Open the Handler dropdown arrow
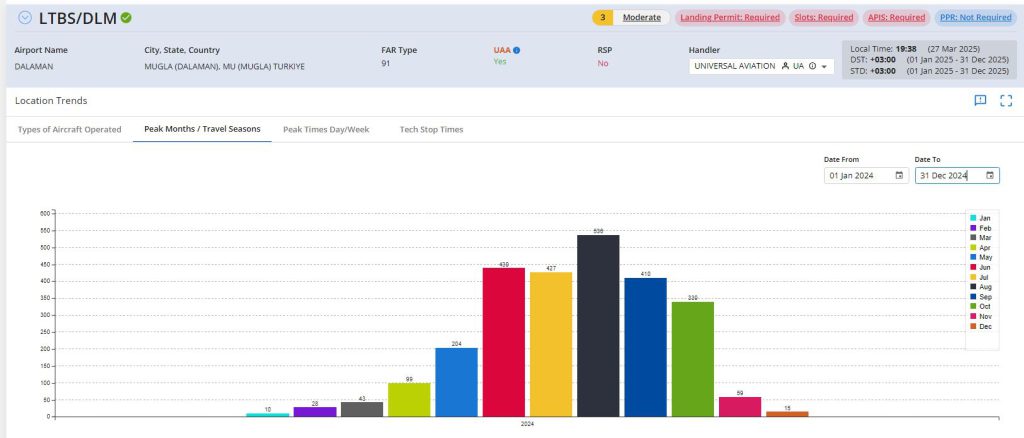The image size is (1024, 438). coord(824,67)
